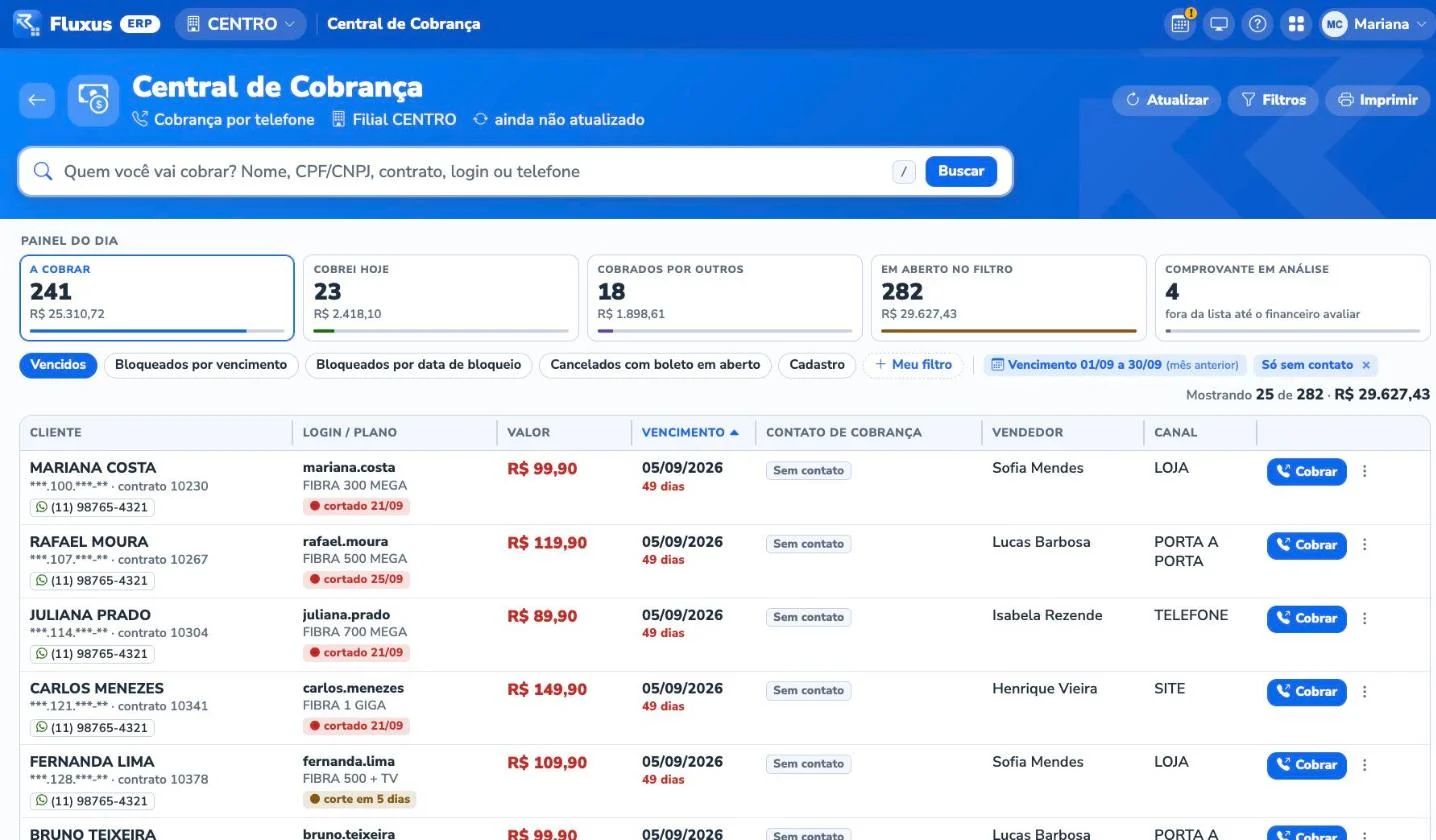Image resolution: width=1436 pixels, height=840 pixels.
Task: Open more options for Fernanda Lima row
Action: pyautogui.click(x=1365, y=765)
